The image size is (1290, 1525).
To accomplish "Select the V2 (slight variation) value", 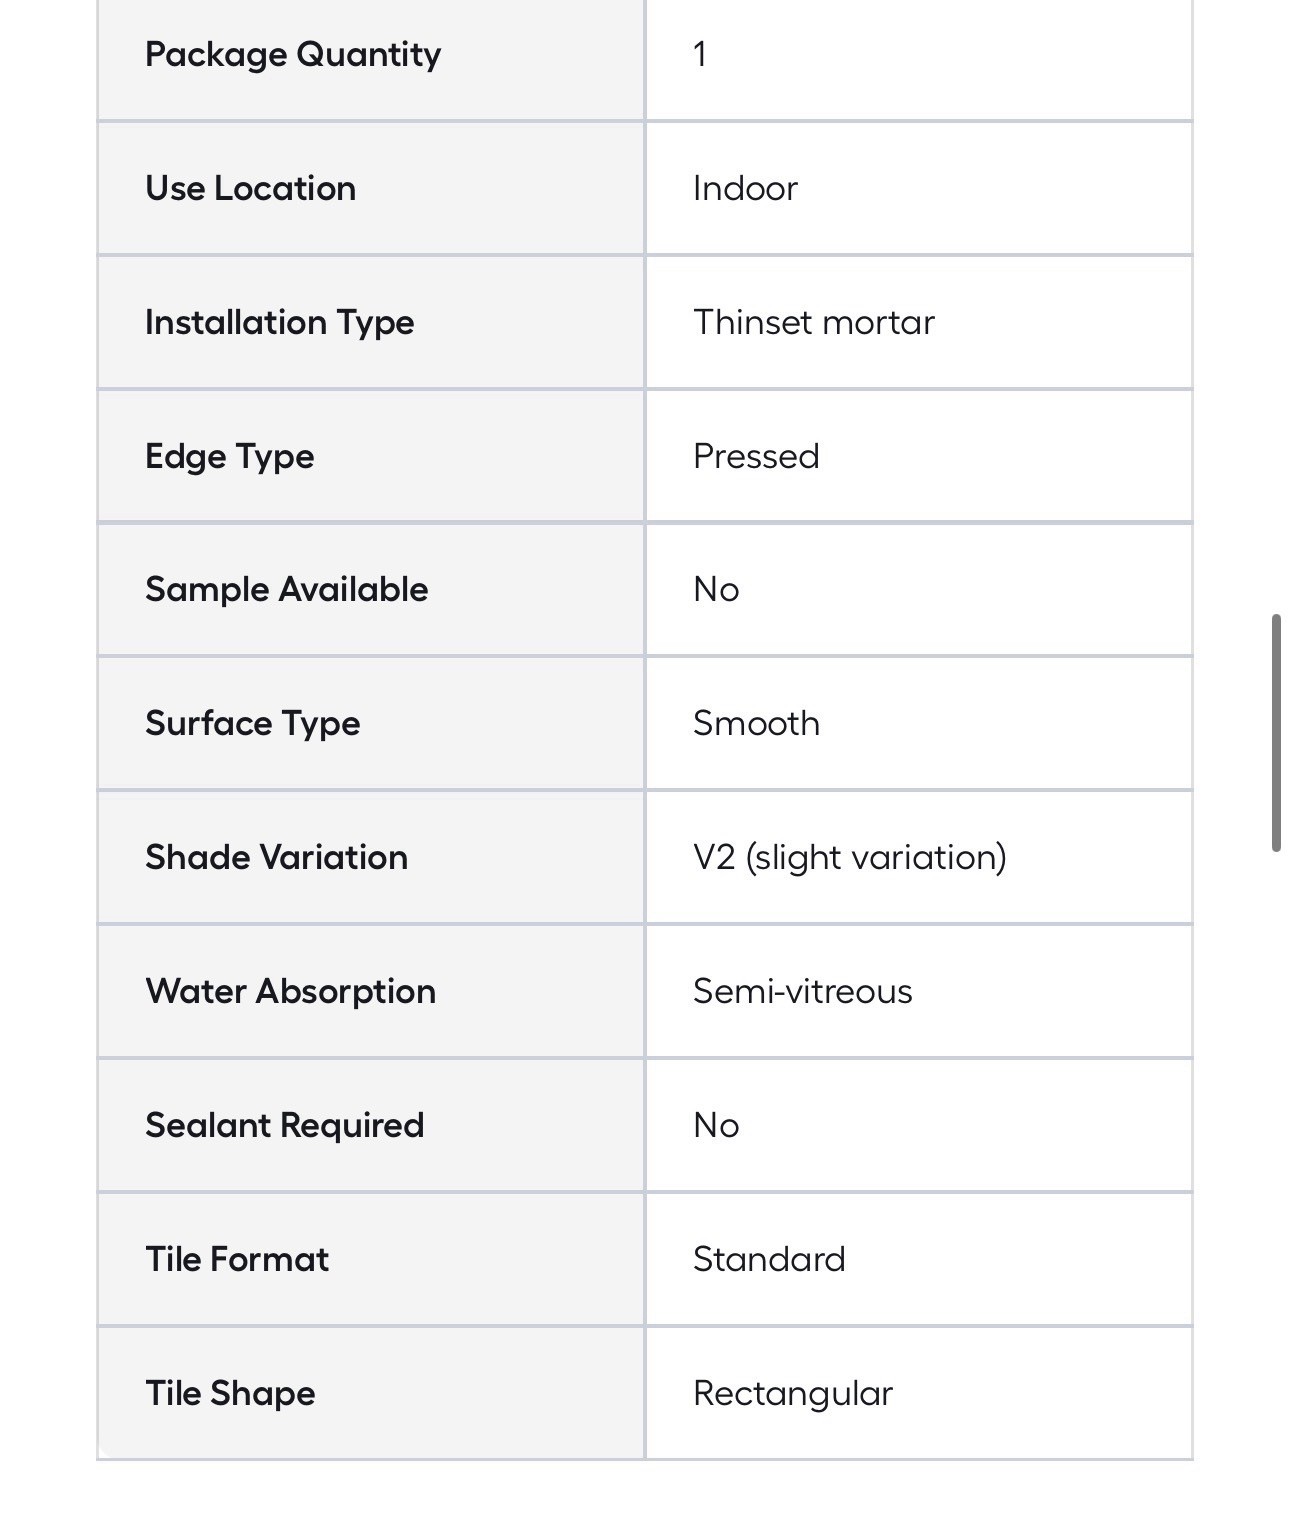I will pyautogui.click(x=850, y=858).
